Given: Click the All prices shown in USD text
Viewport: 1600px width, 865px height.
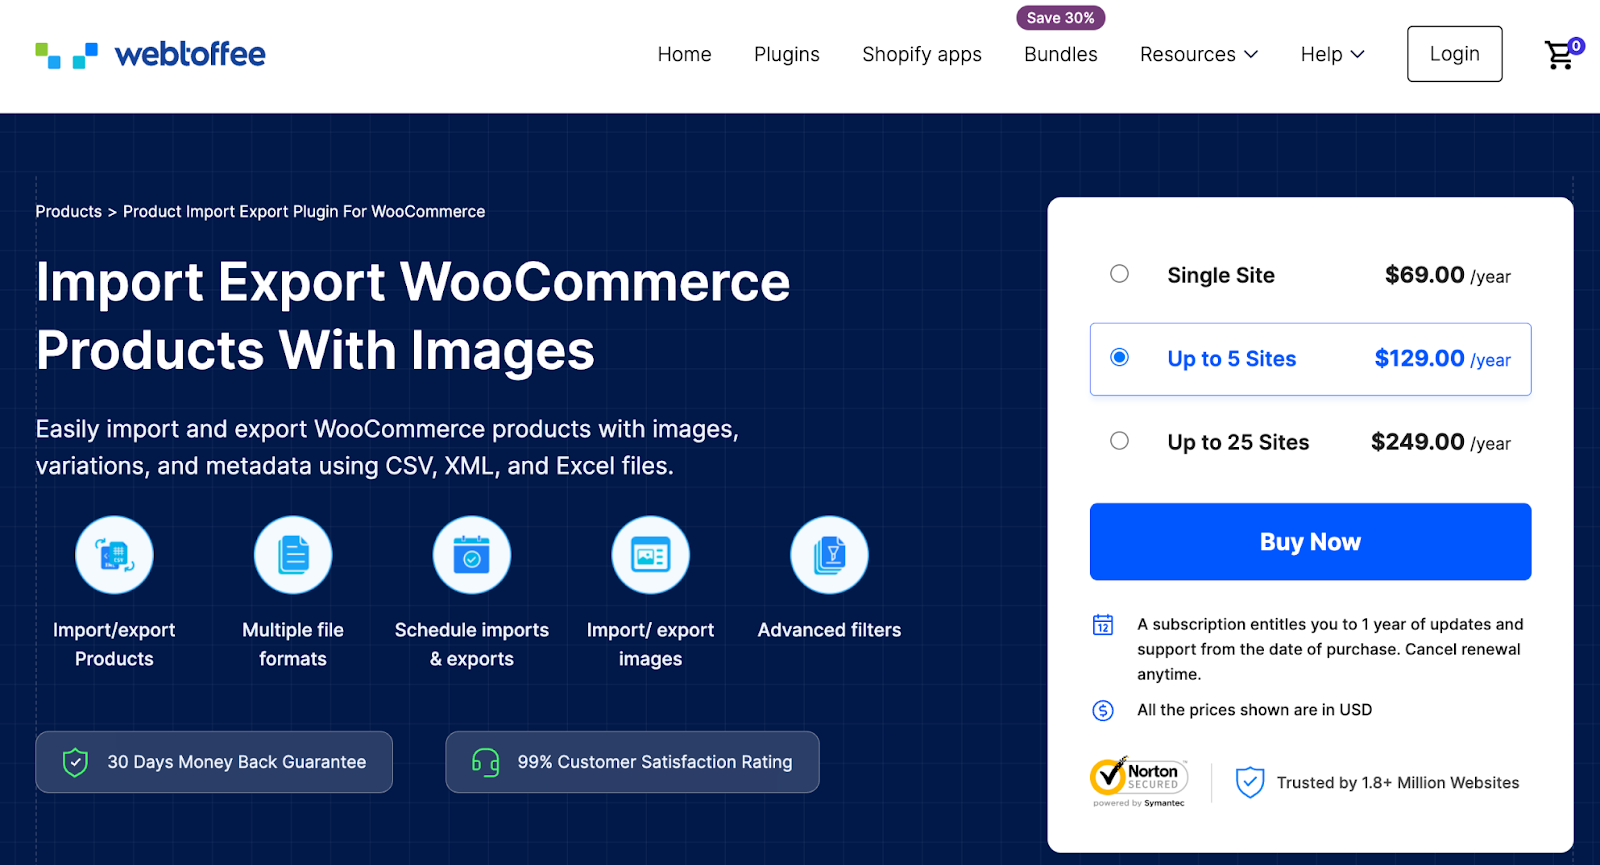Looking at the screenshot, I should pyautogui.click(x=1254, y=710).
